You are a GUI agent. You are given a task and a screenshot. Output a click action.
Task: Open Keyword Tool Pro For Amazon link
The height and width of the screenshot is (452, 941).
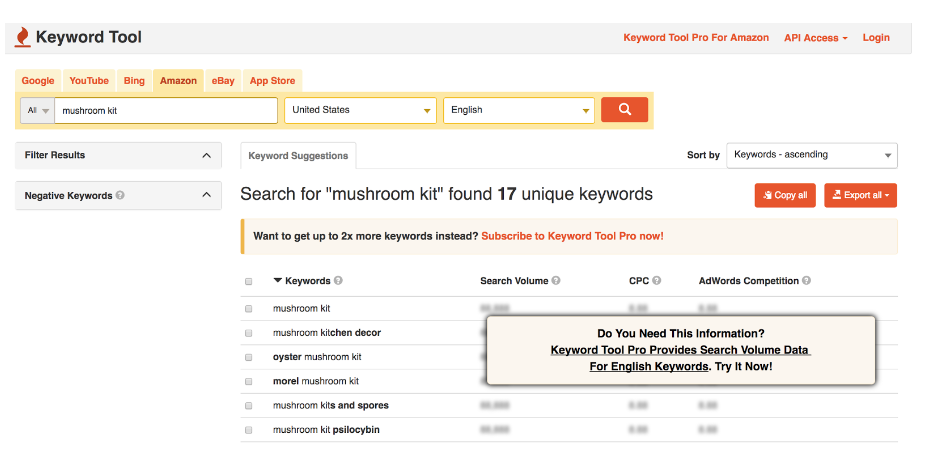(x=696, y=38)
